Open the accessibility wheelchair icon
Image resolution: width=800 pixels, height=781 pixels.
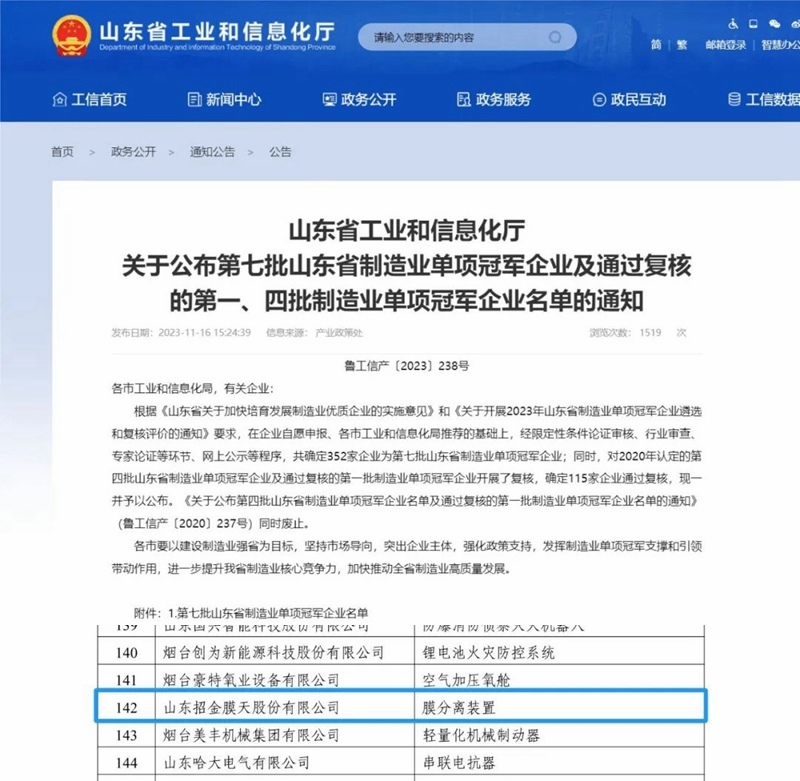[733, 24]
